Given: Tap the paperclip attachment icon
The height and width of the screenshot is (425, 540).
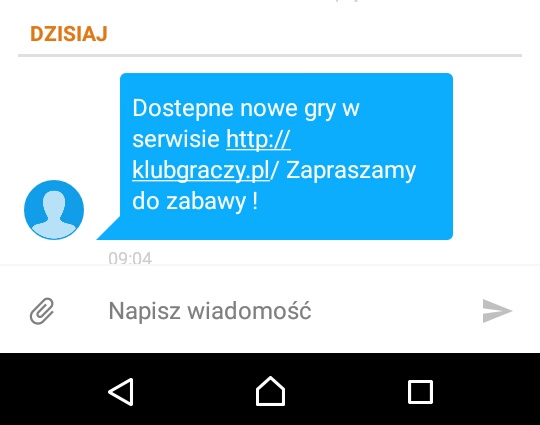Looking at the screenshot, I should 42,311.
